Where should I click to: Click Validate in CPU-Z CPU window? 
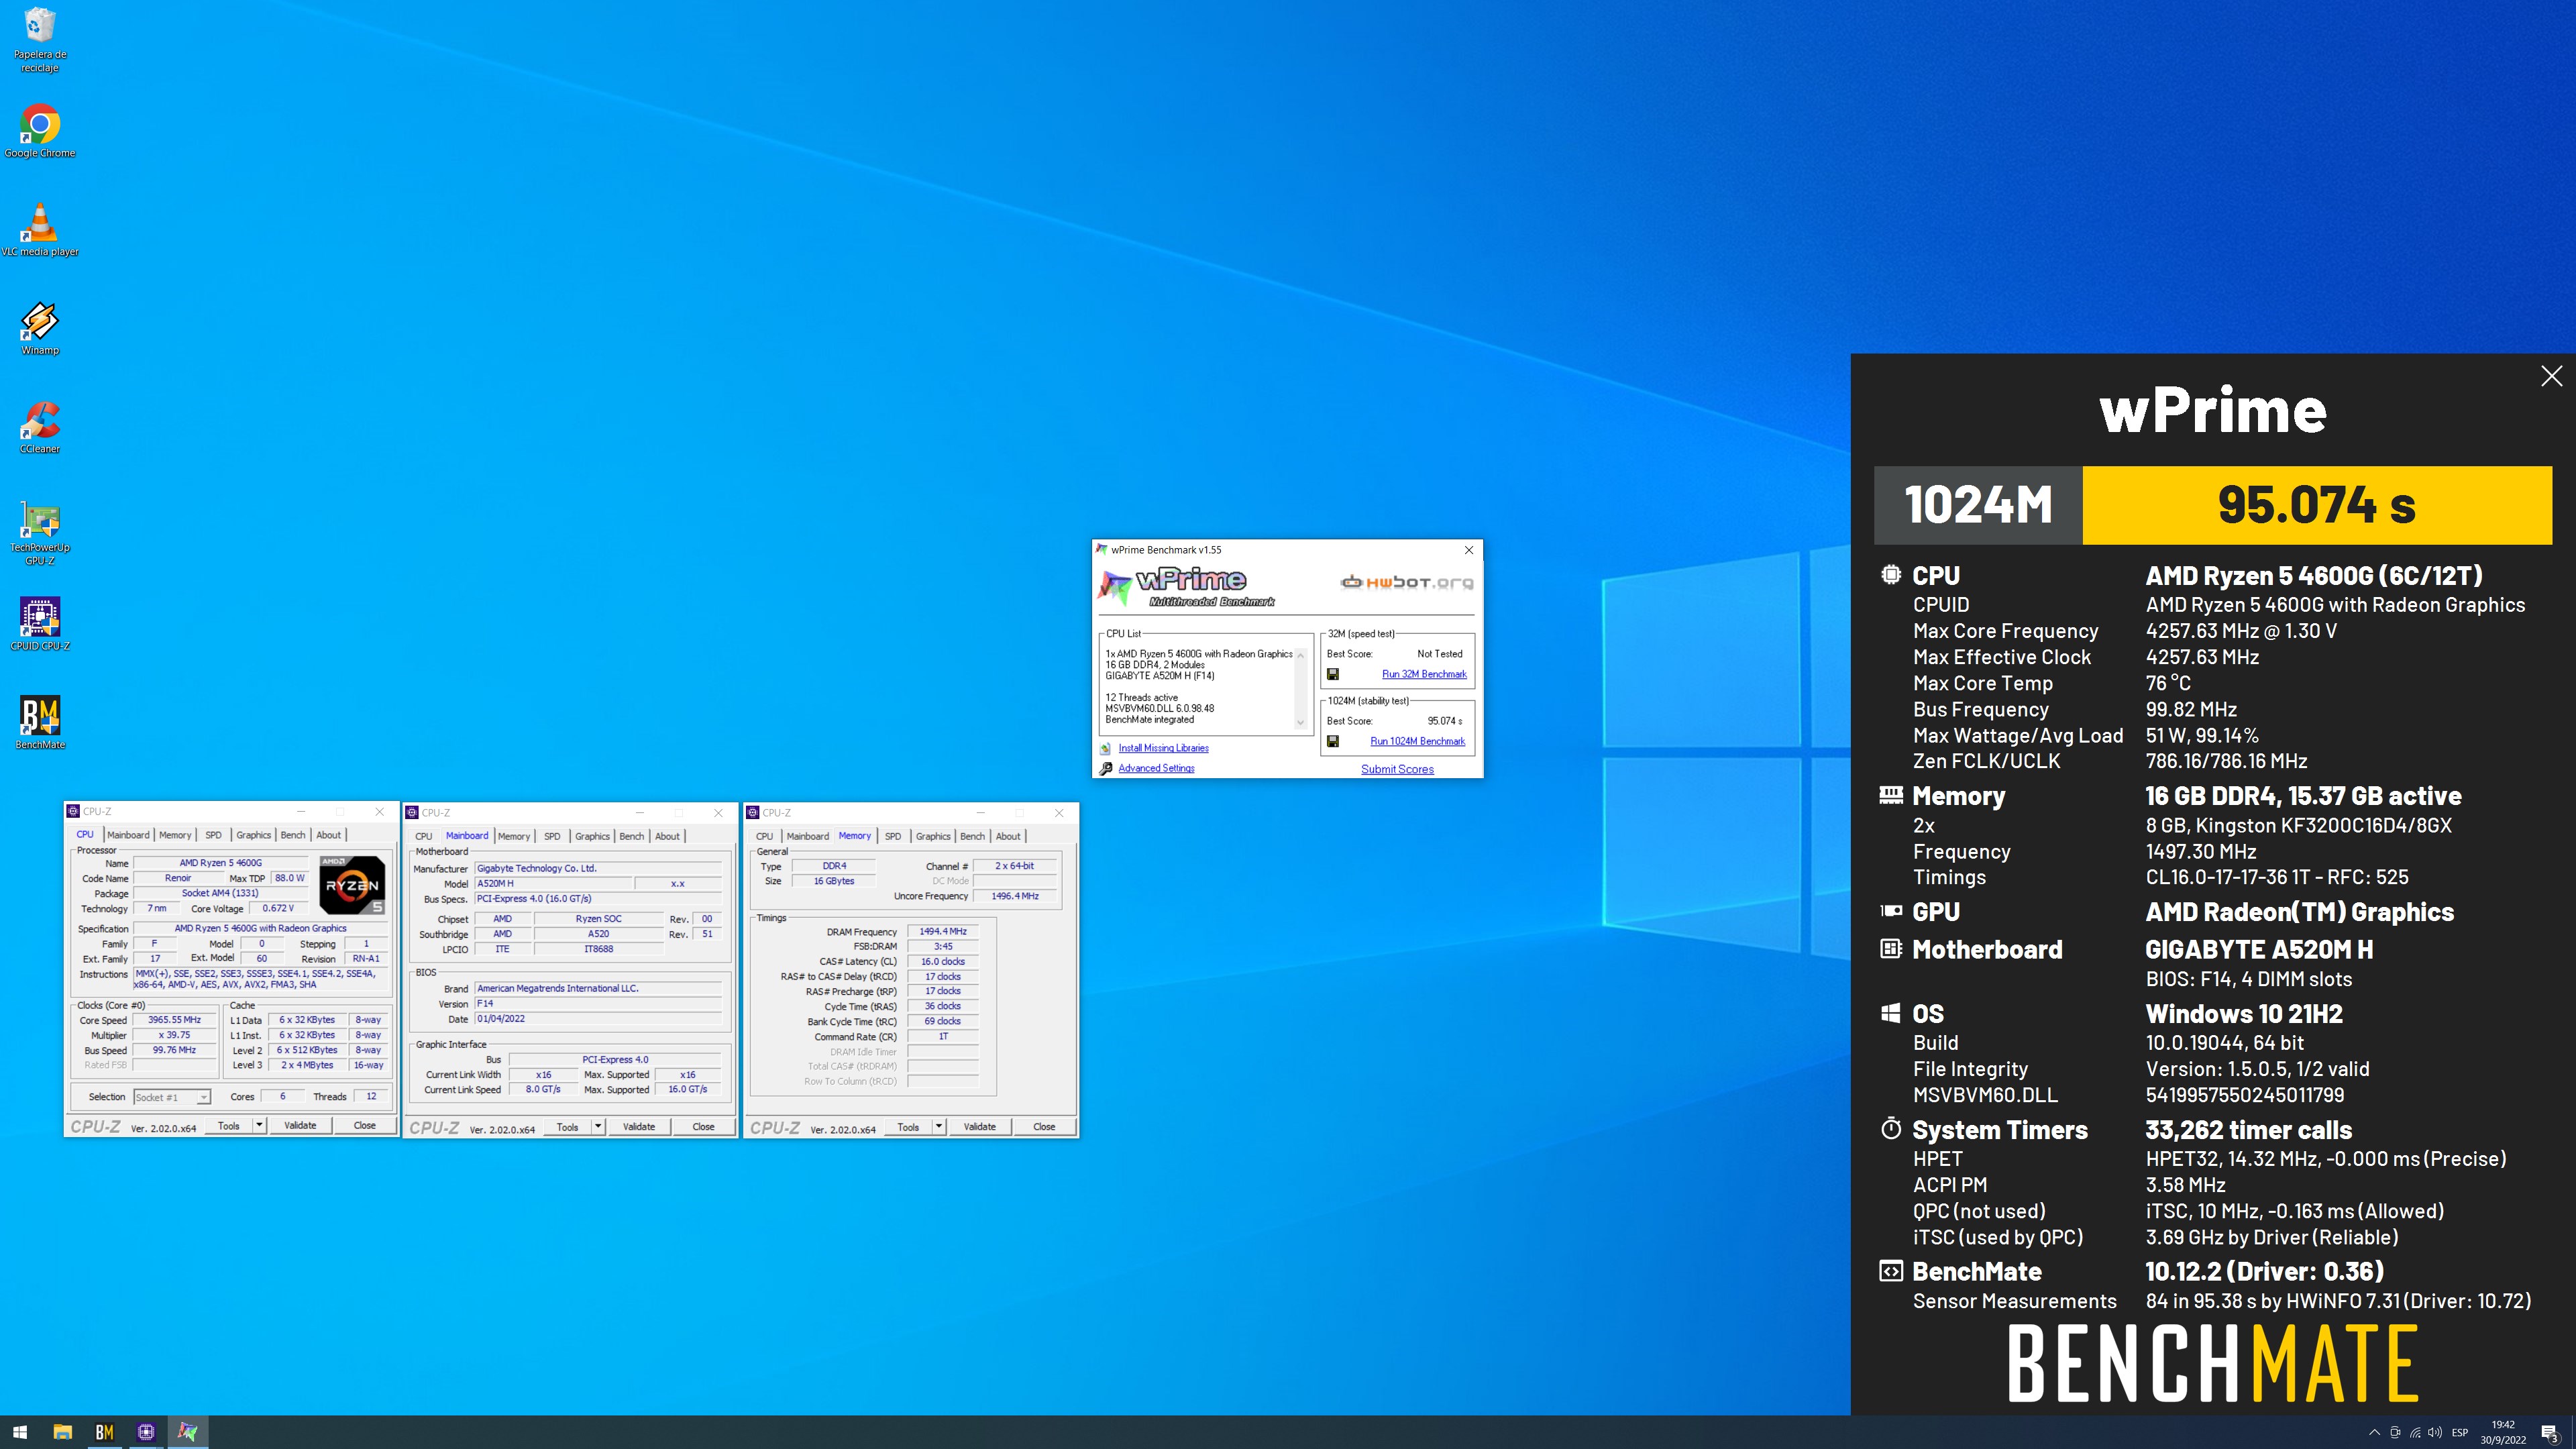coord(300,1125)
